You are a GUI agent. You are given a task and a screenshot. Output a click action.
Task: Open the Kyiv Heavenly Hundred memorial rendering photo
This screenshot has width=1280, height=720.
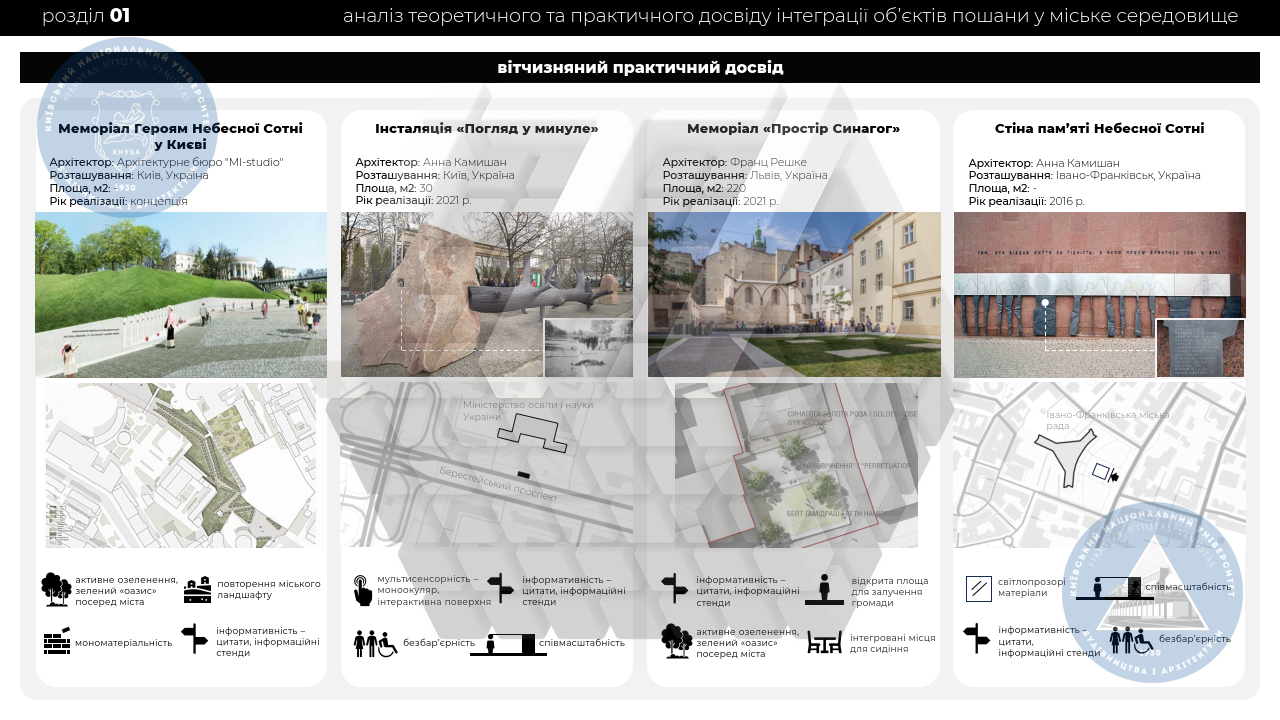[x=181, y=295]
